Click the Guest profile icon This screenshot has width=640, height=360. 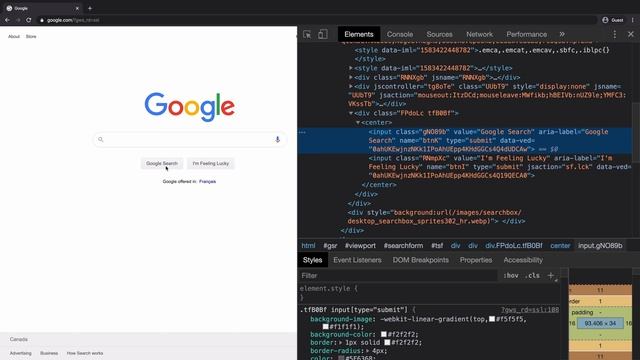[x=605, y=20]
